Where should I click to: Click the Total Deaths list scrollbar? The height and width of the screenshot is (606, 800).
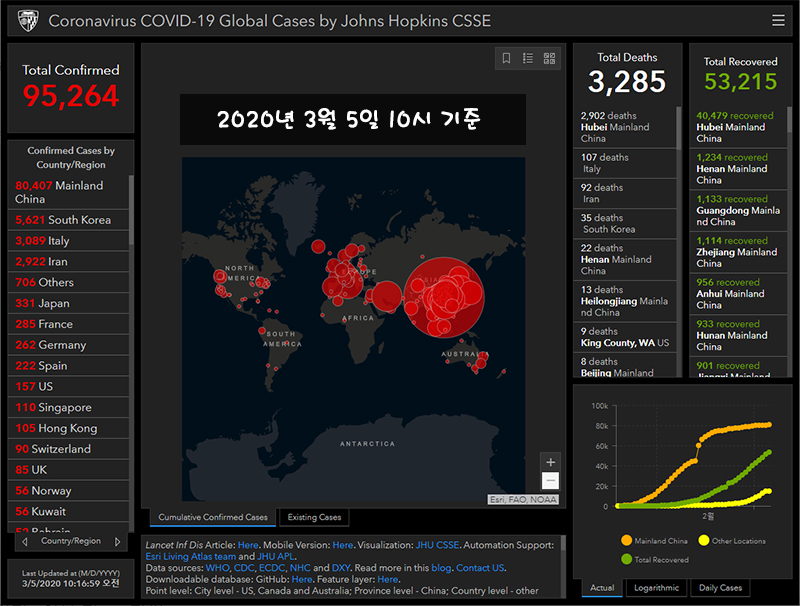679,128
